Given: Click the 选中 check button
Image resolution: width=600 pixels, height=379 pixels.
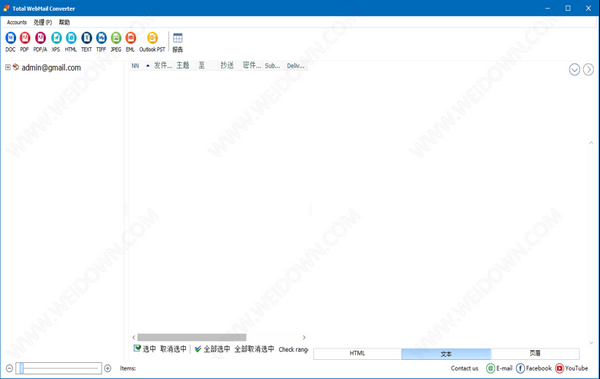Looking at the screenshot, I should pyautogui.click(x=145, y=349).
